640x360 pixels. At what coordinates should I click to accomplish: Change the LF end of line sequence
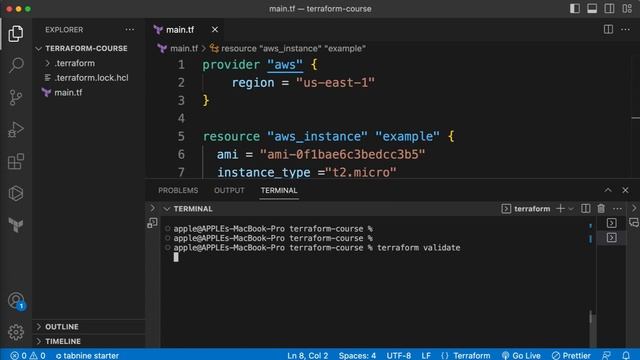click(x=426, y=356)
